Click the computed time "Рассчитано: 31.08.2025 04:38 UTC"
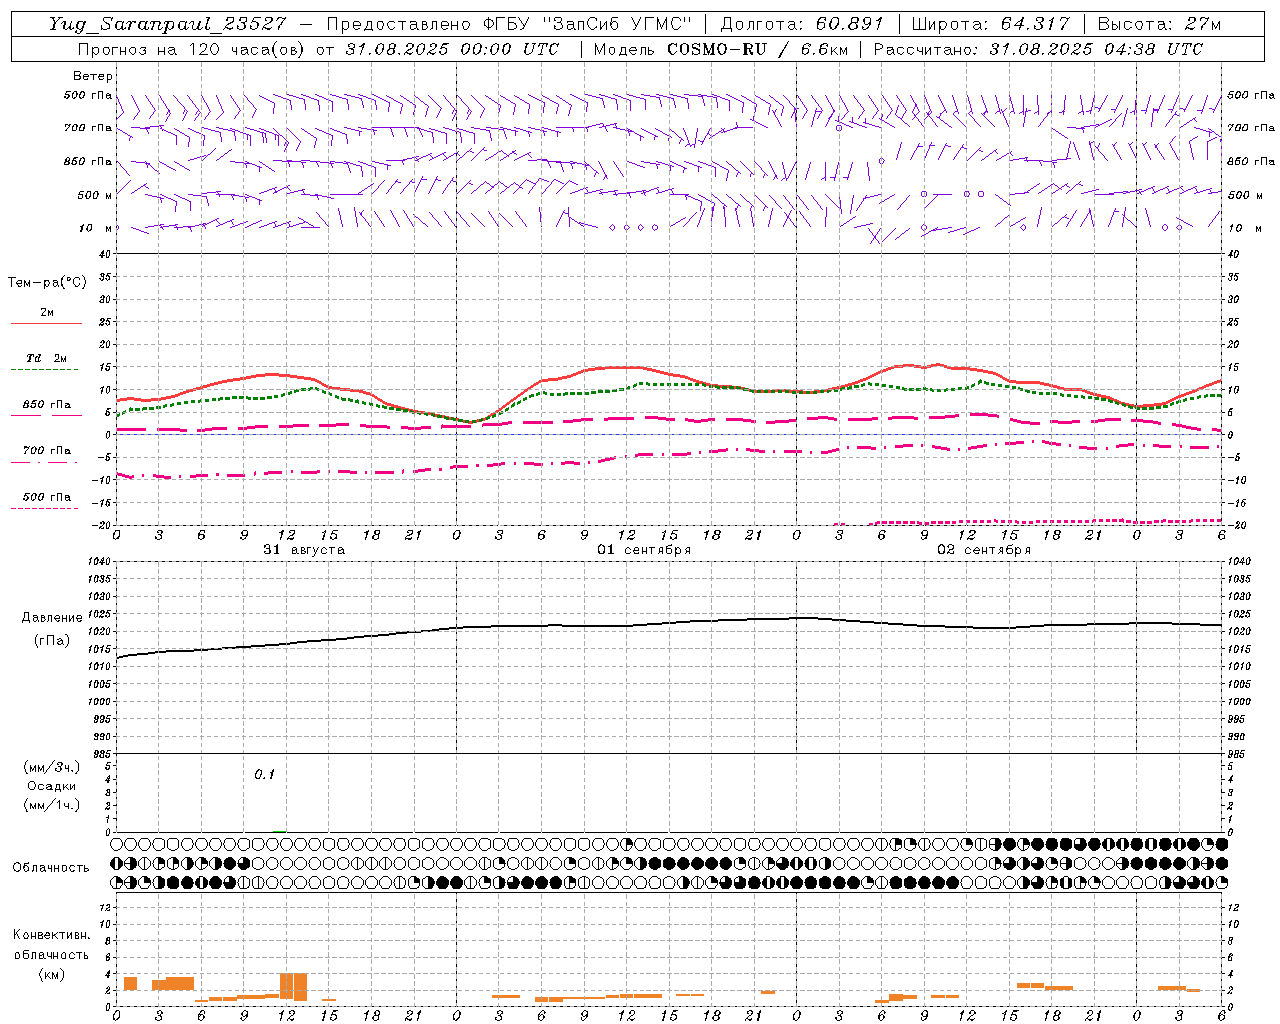 (x=1038, y=49)
